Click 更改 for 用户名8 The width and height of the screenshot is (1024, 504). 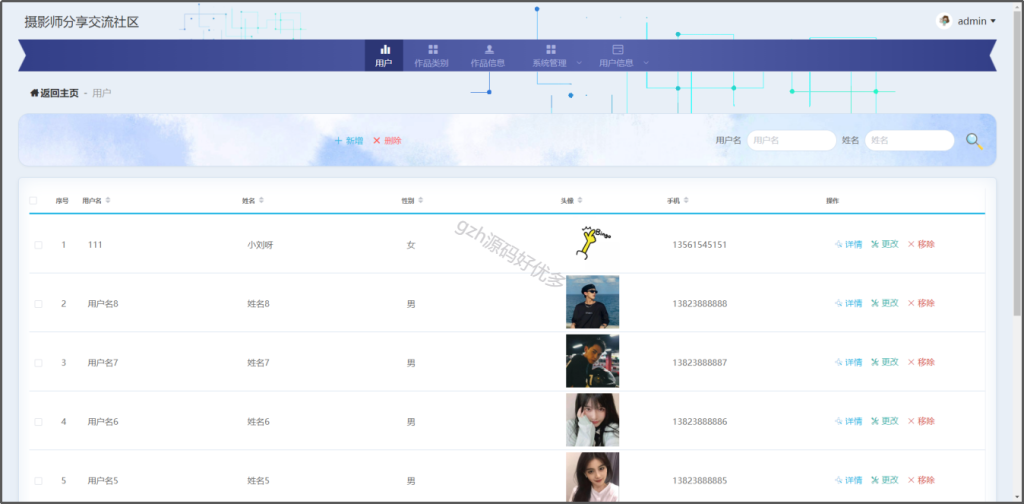click(x=885, y=303)
